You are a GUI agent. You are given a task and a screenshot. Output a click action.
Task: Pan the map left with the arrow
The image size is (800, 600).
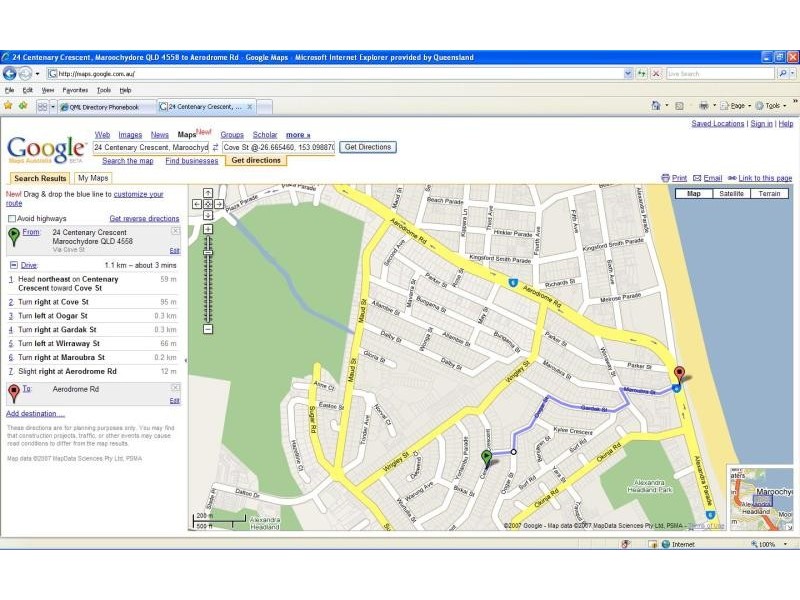(x=197, y=204)
